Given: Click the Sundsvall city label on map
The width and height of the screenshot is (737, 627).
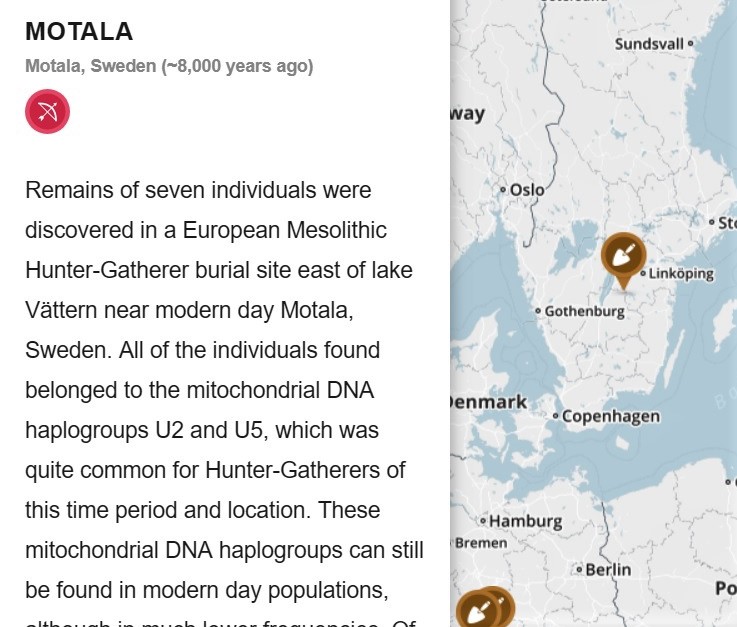Looking at the screenshot, I should (649, 44).
